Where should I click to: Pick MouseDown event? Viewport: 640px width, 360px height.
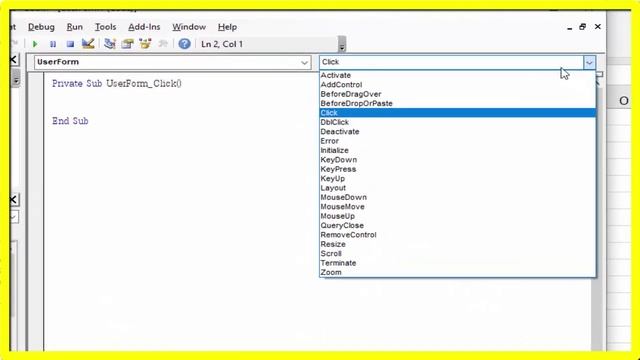point(458,197)
